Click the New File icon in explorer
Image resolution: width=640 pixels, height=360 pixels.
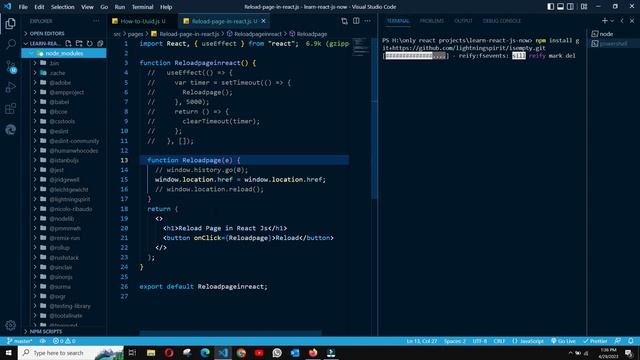click(68, 43)
